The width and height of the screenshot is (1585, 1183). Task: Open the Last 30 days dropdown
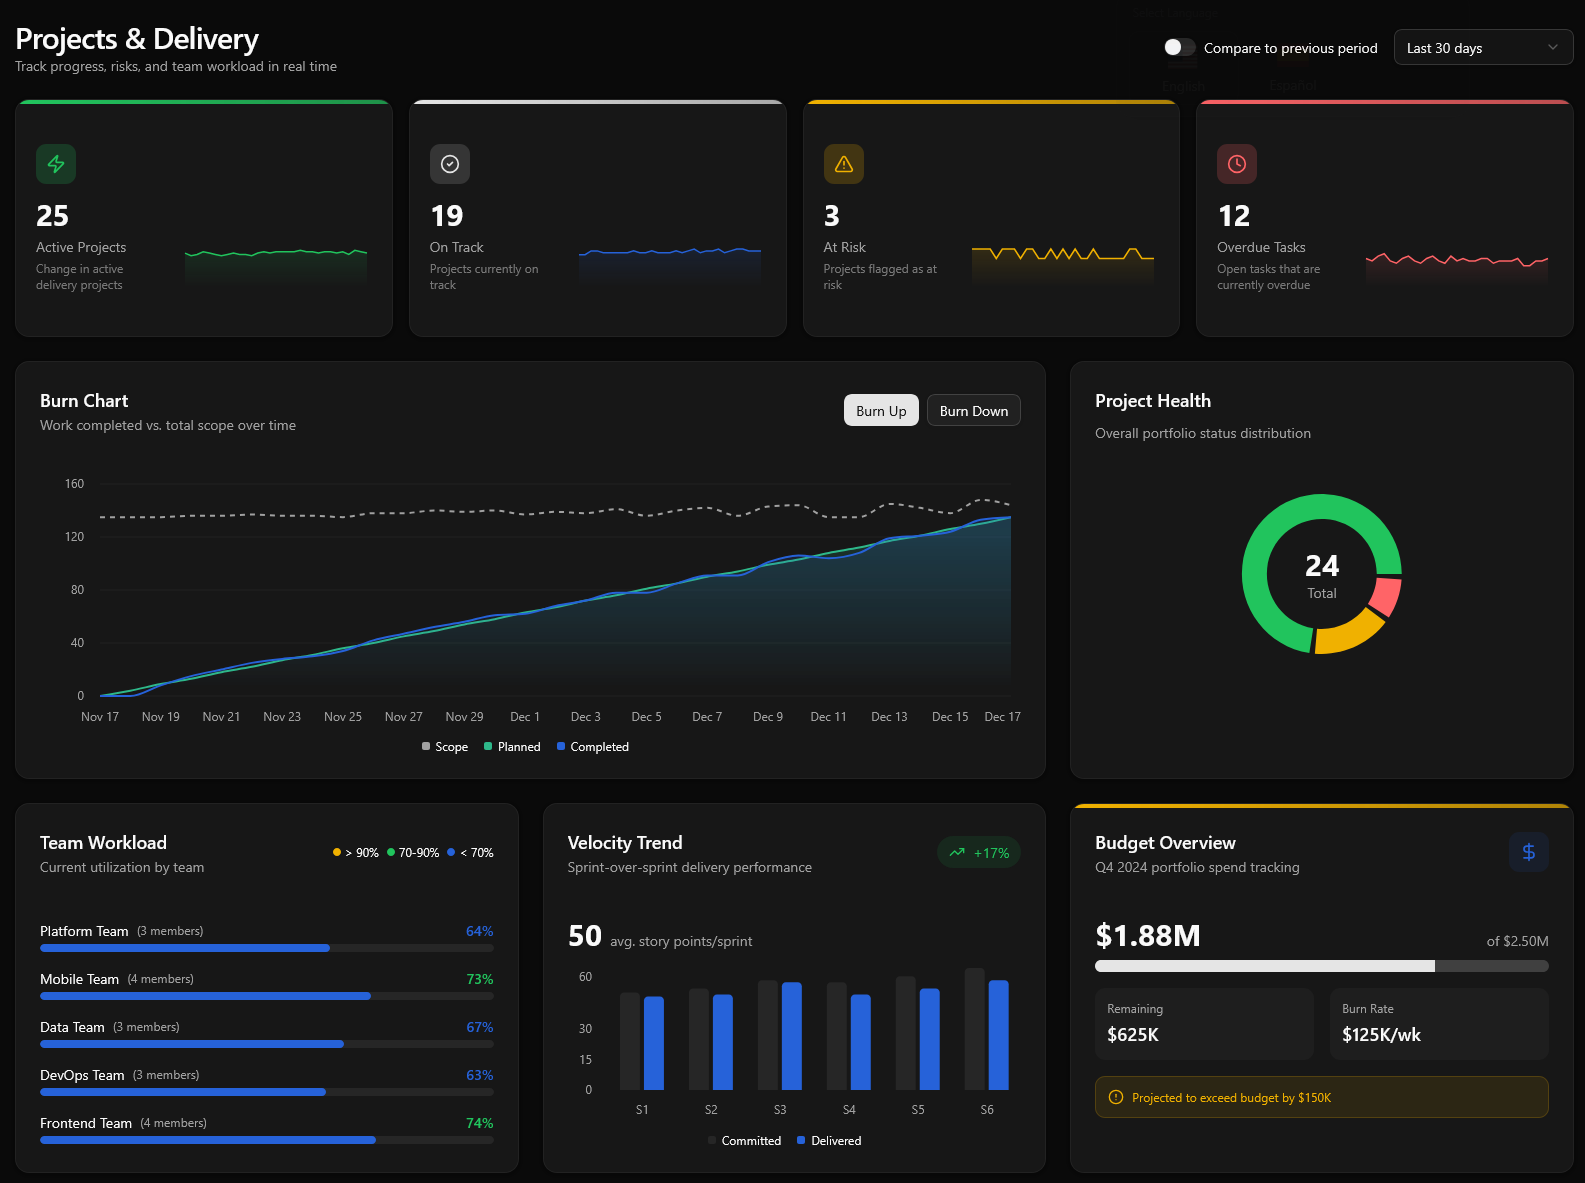[1483, 47]
